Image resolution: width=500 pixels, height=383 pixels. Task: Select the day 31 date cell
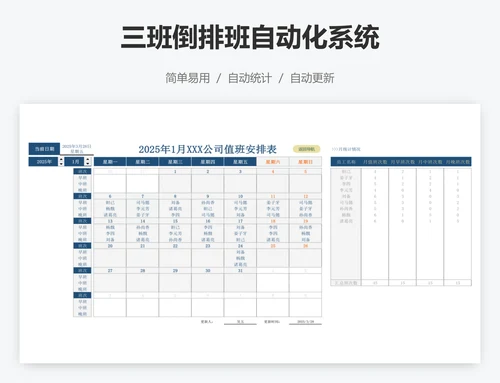point(240,271)
